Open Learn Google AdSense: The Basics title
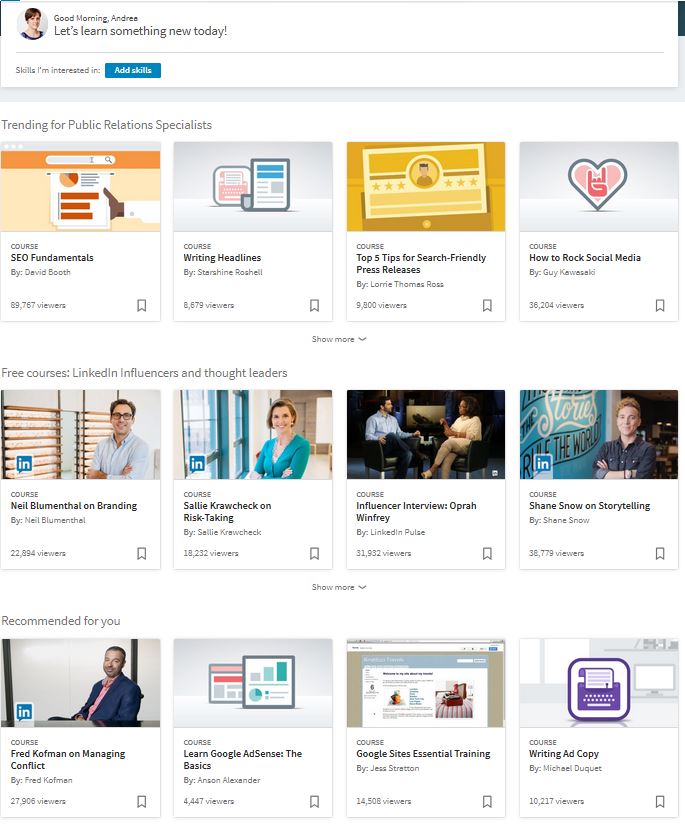 (243, 760)
